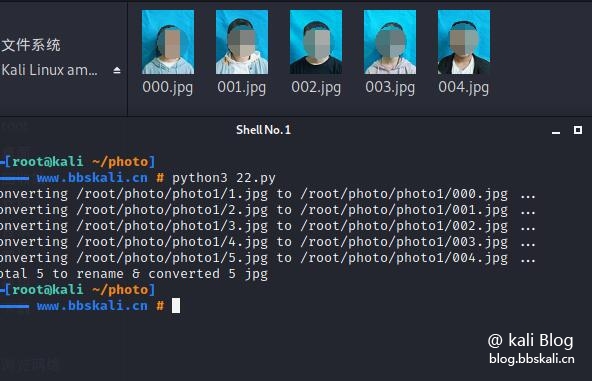Select the 002.jpg photo thumbnail
This screenshot has height=381, width=592.
(316, 42)
